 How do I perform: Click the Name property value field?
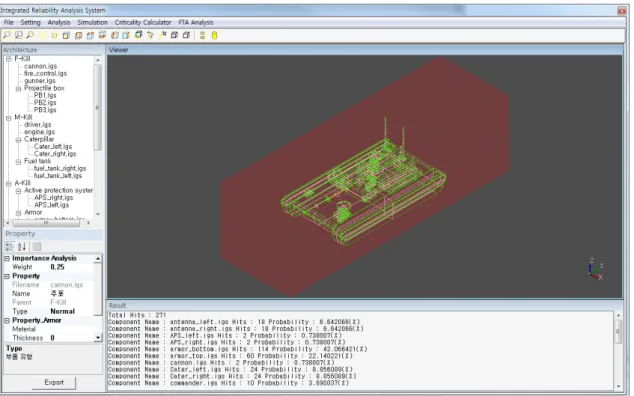tap(72, 294)
